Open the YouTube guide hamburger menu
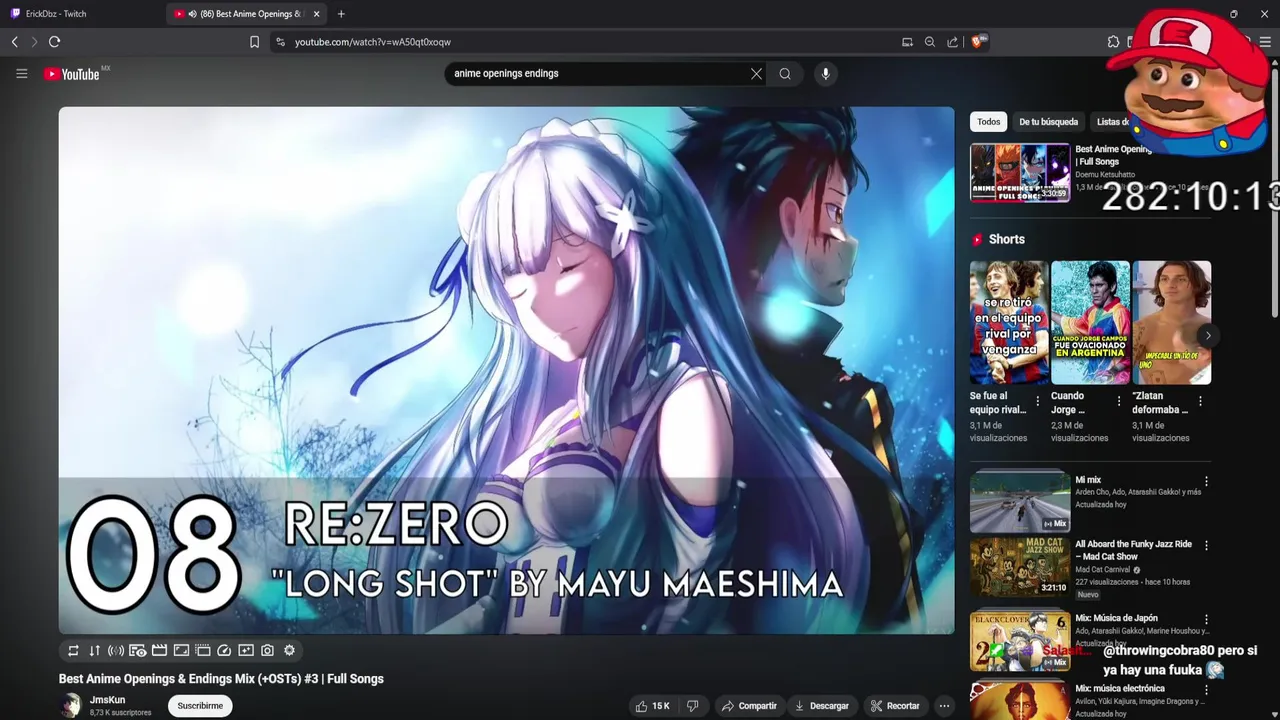 [21, 73]
